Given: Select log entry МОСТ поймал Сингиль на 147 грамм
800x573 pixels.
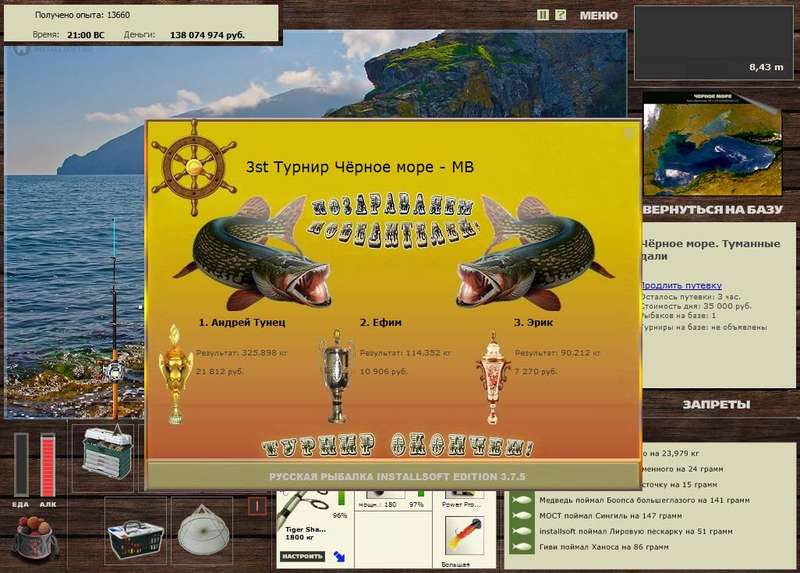Looking at the screenshot, I should 611,516.
